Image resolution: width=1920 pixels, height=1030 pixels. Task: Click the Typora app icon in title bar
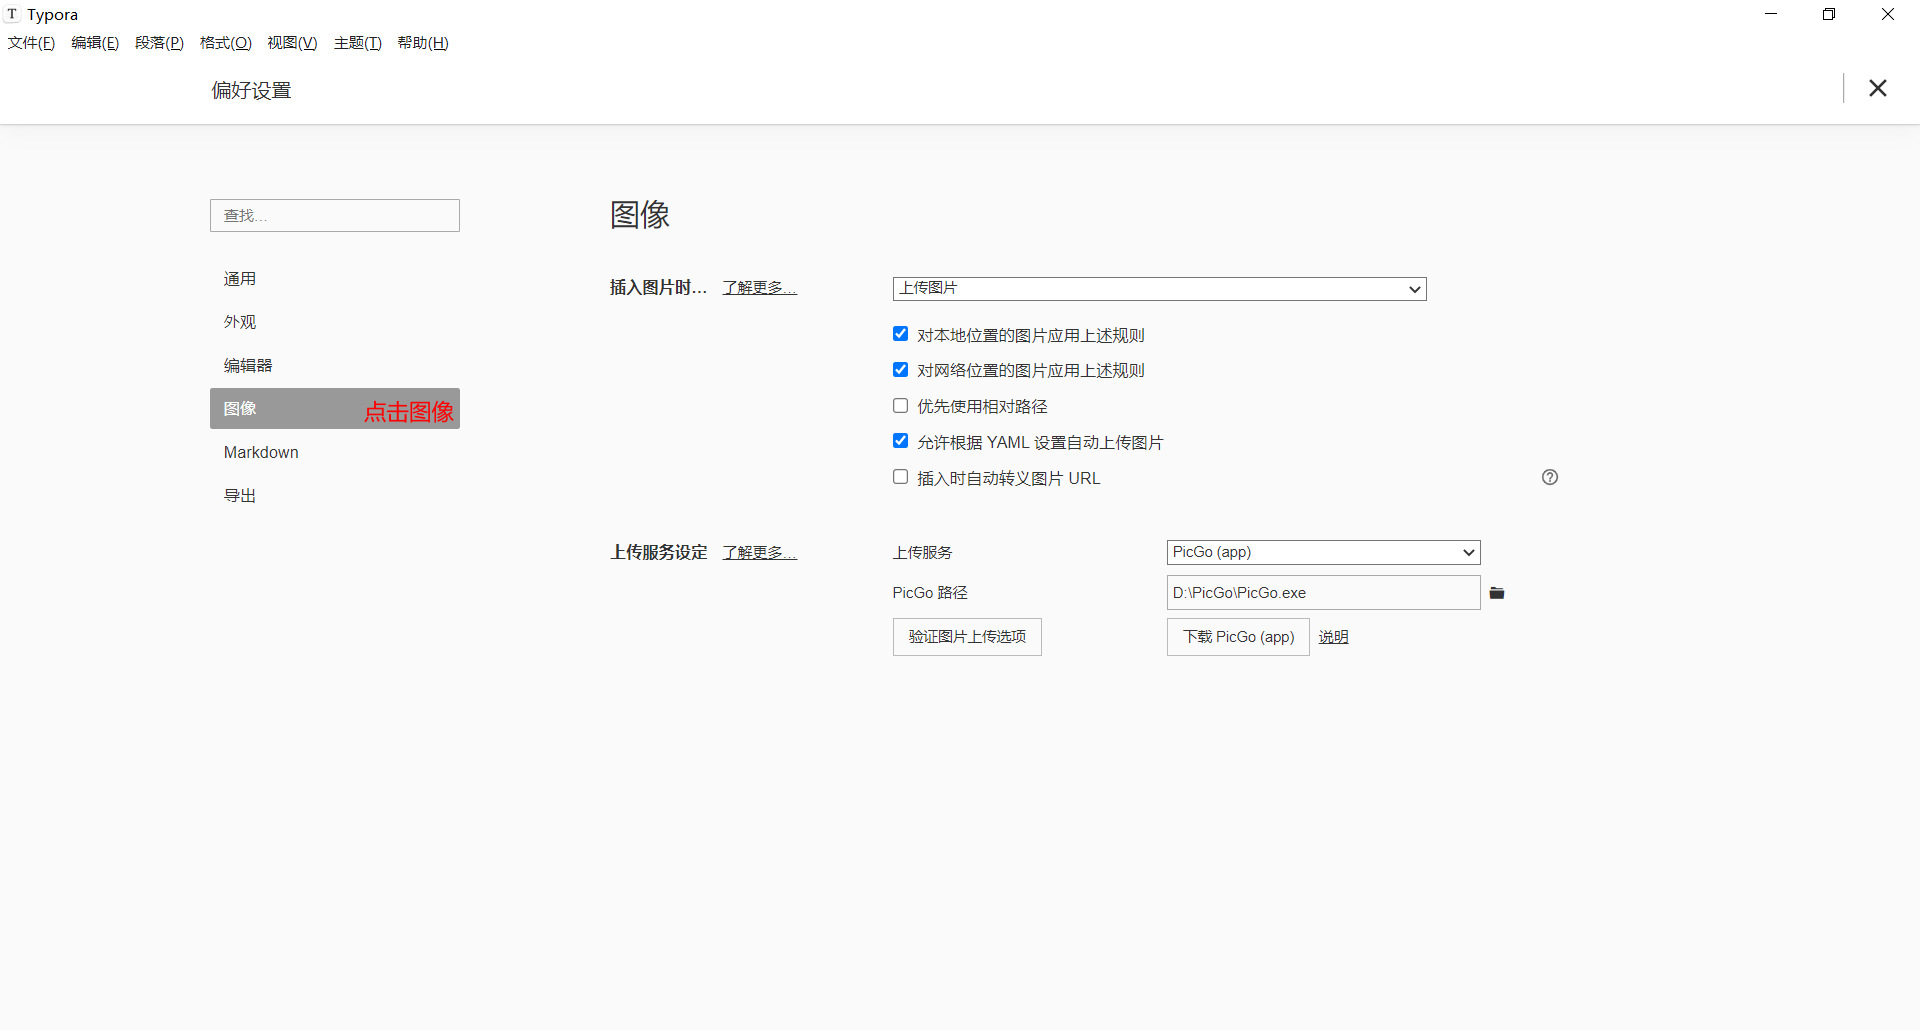[12, 14]
